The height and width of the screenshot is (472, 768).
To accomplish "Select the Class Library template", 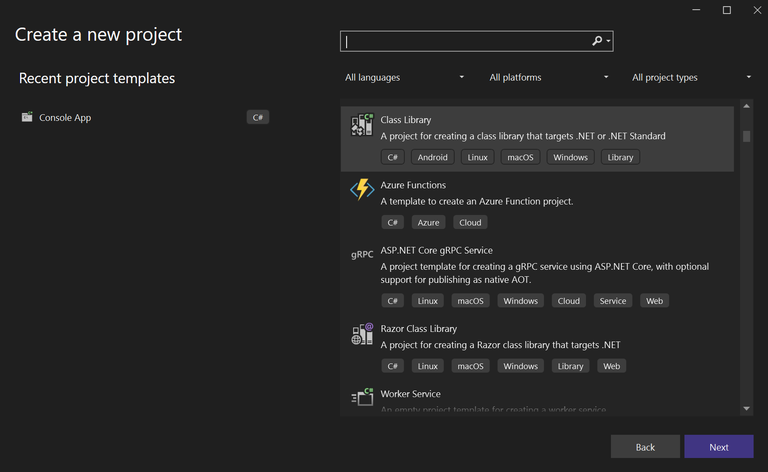I will 537,139.
